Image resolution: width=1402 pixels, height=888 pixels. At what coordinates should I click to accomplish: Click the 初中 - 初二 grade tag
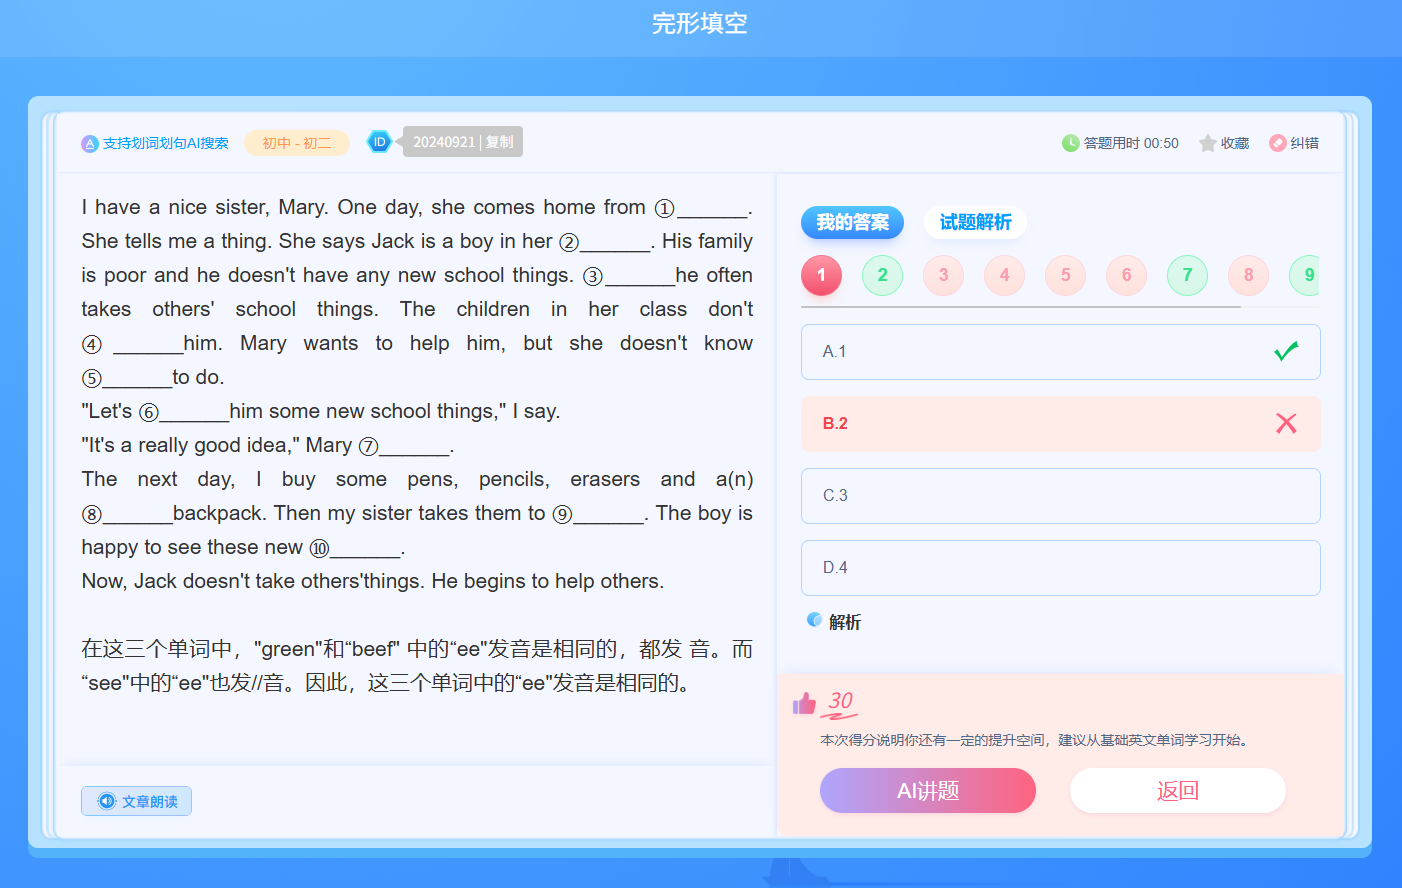[296, 143]
